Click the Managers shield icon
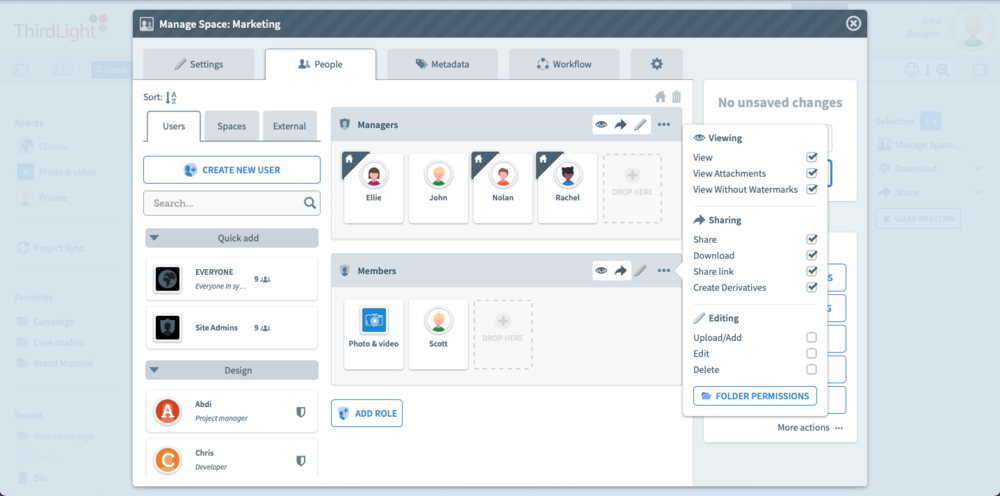 tap(345, 124)
